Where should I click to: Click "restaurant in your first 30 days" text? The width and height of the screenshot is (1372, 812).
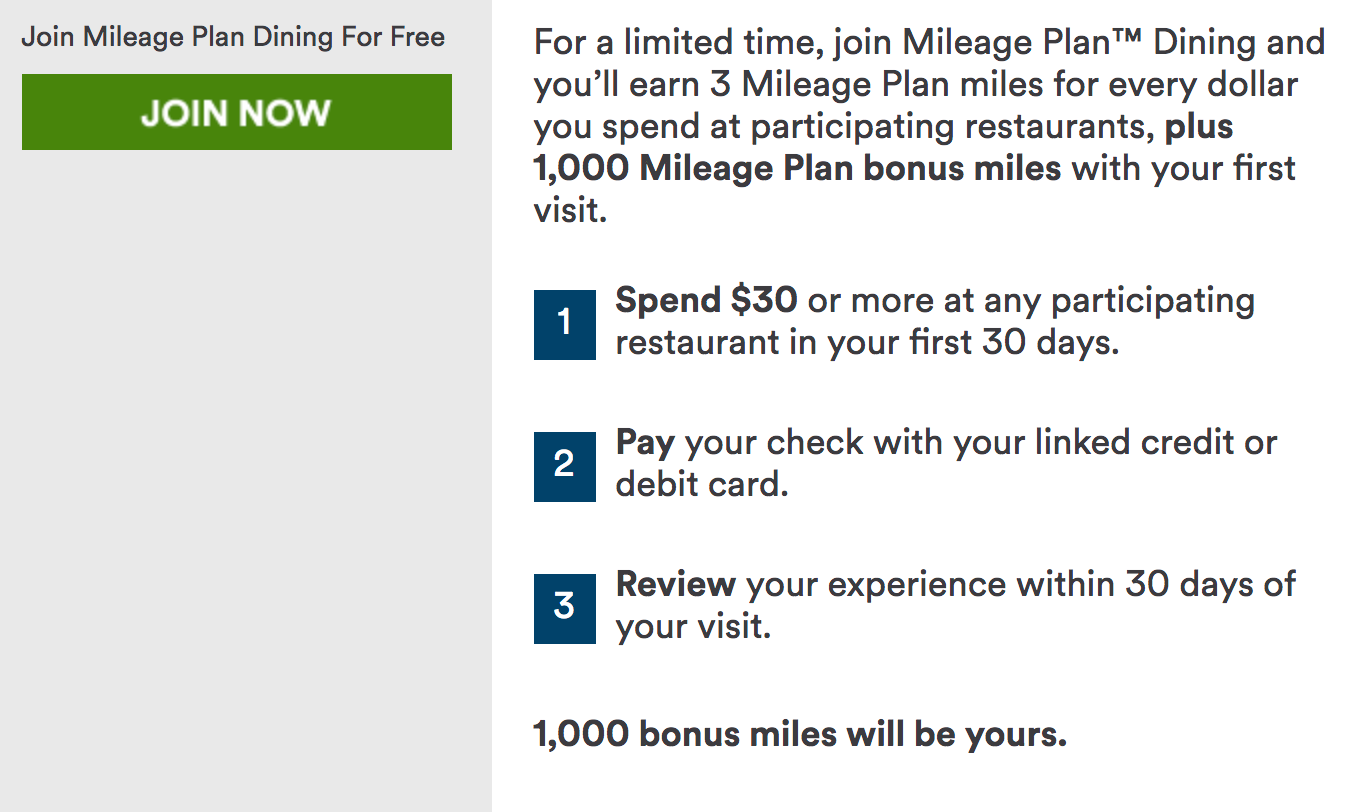(x=866, y=343)
